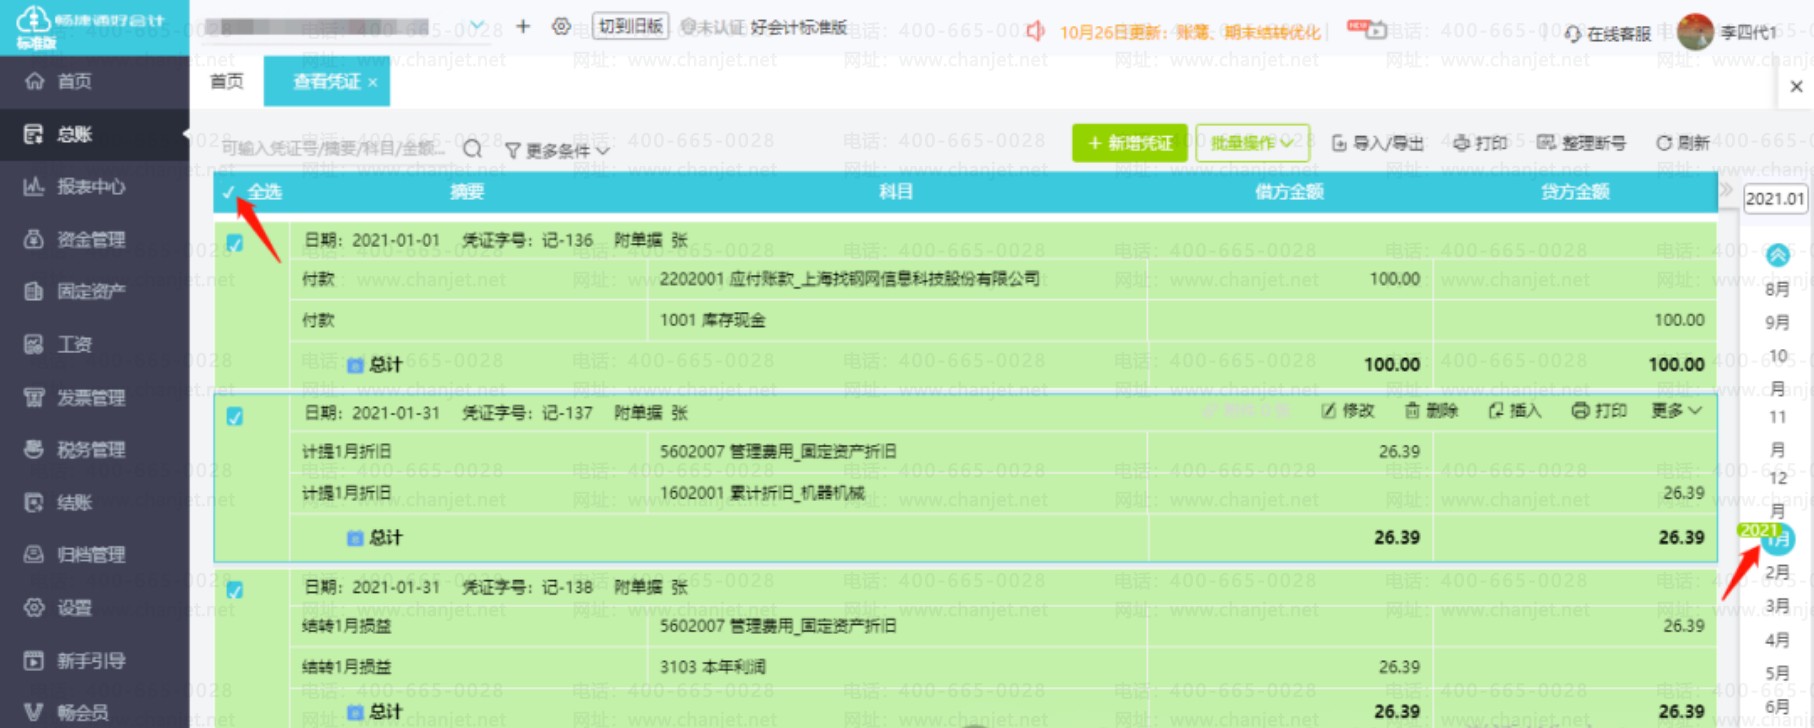The height and width of the screenshot is (728, 1814).
Task: Jump to 8月 in month timeline
Action: 1777,289
